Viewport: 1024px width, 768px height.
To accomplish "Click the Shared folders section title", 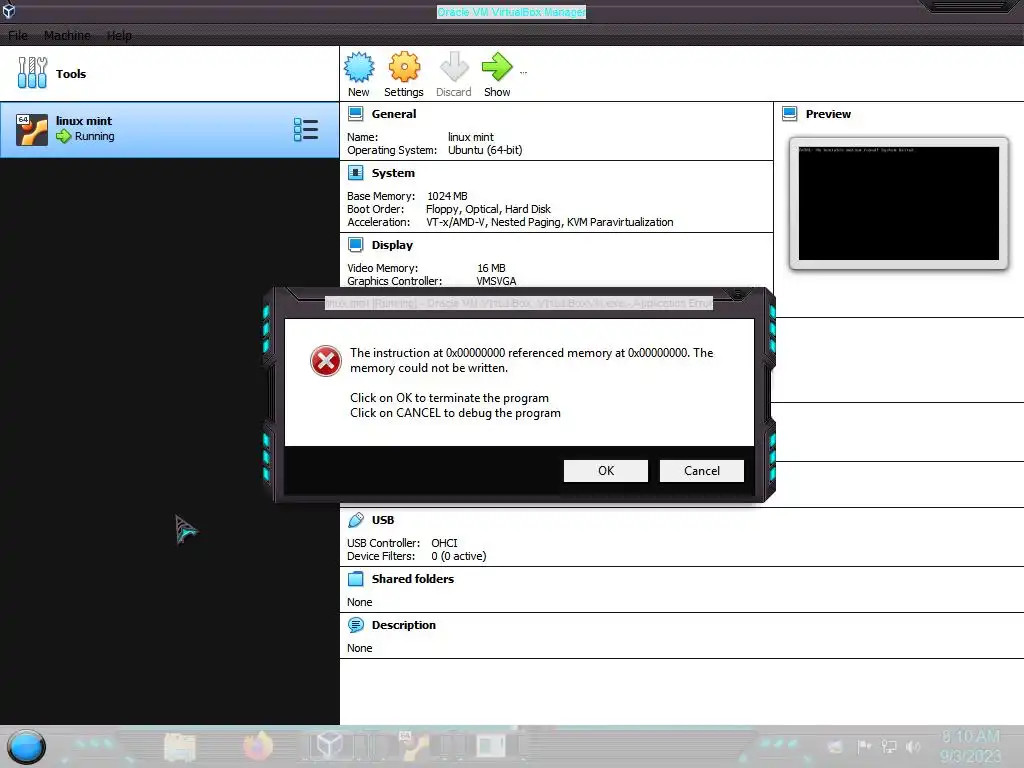I will click(x=413, y=579).
